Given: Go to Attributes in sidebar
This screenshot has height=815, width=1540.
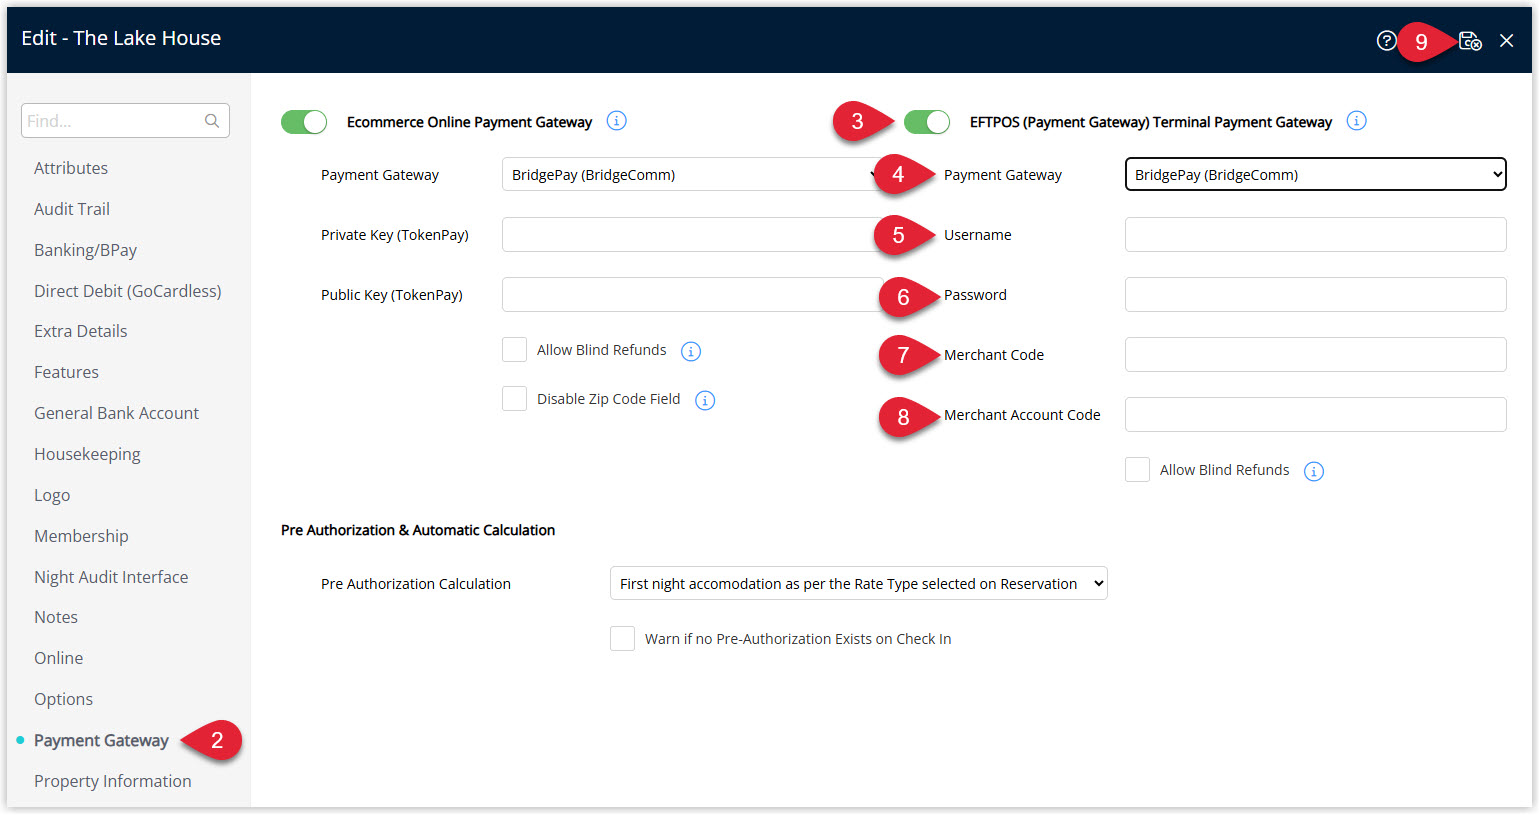Looking at the screenshot, I should click(x=71, y=168).
